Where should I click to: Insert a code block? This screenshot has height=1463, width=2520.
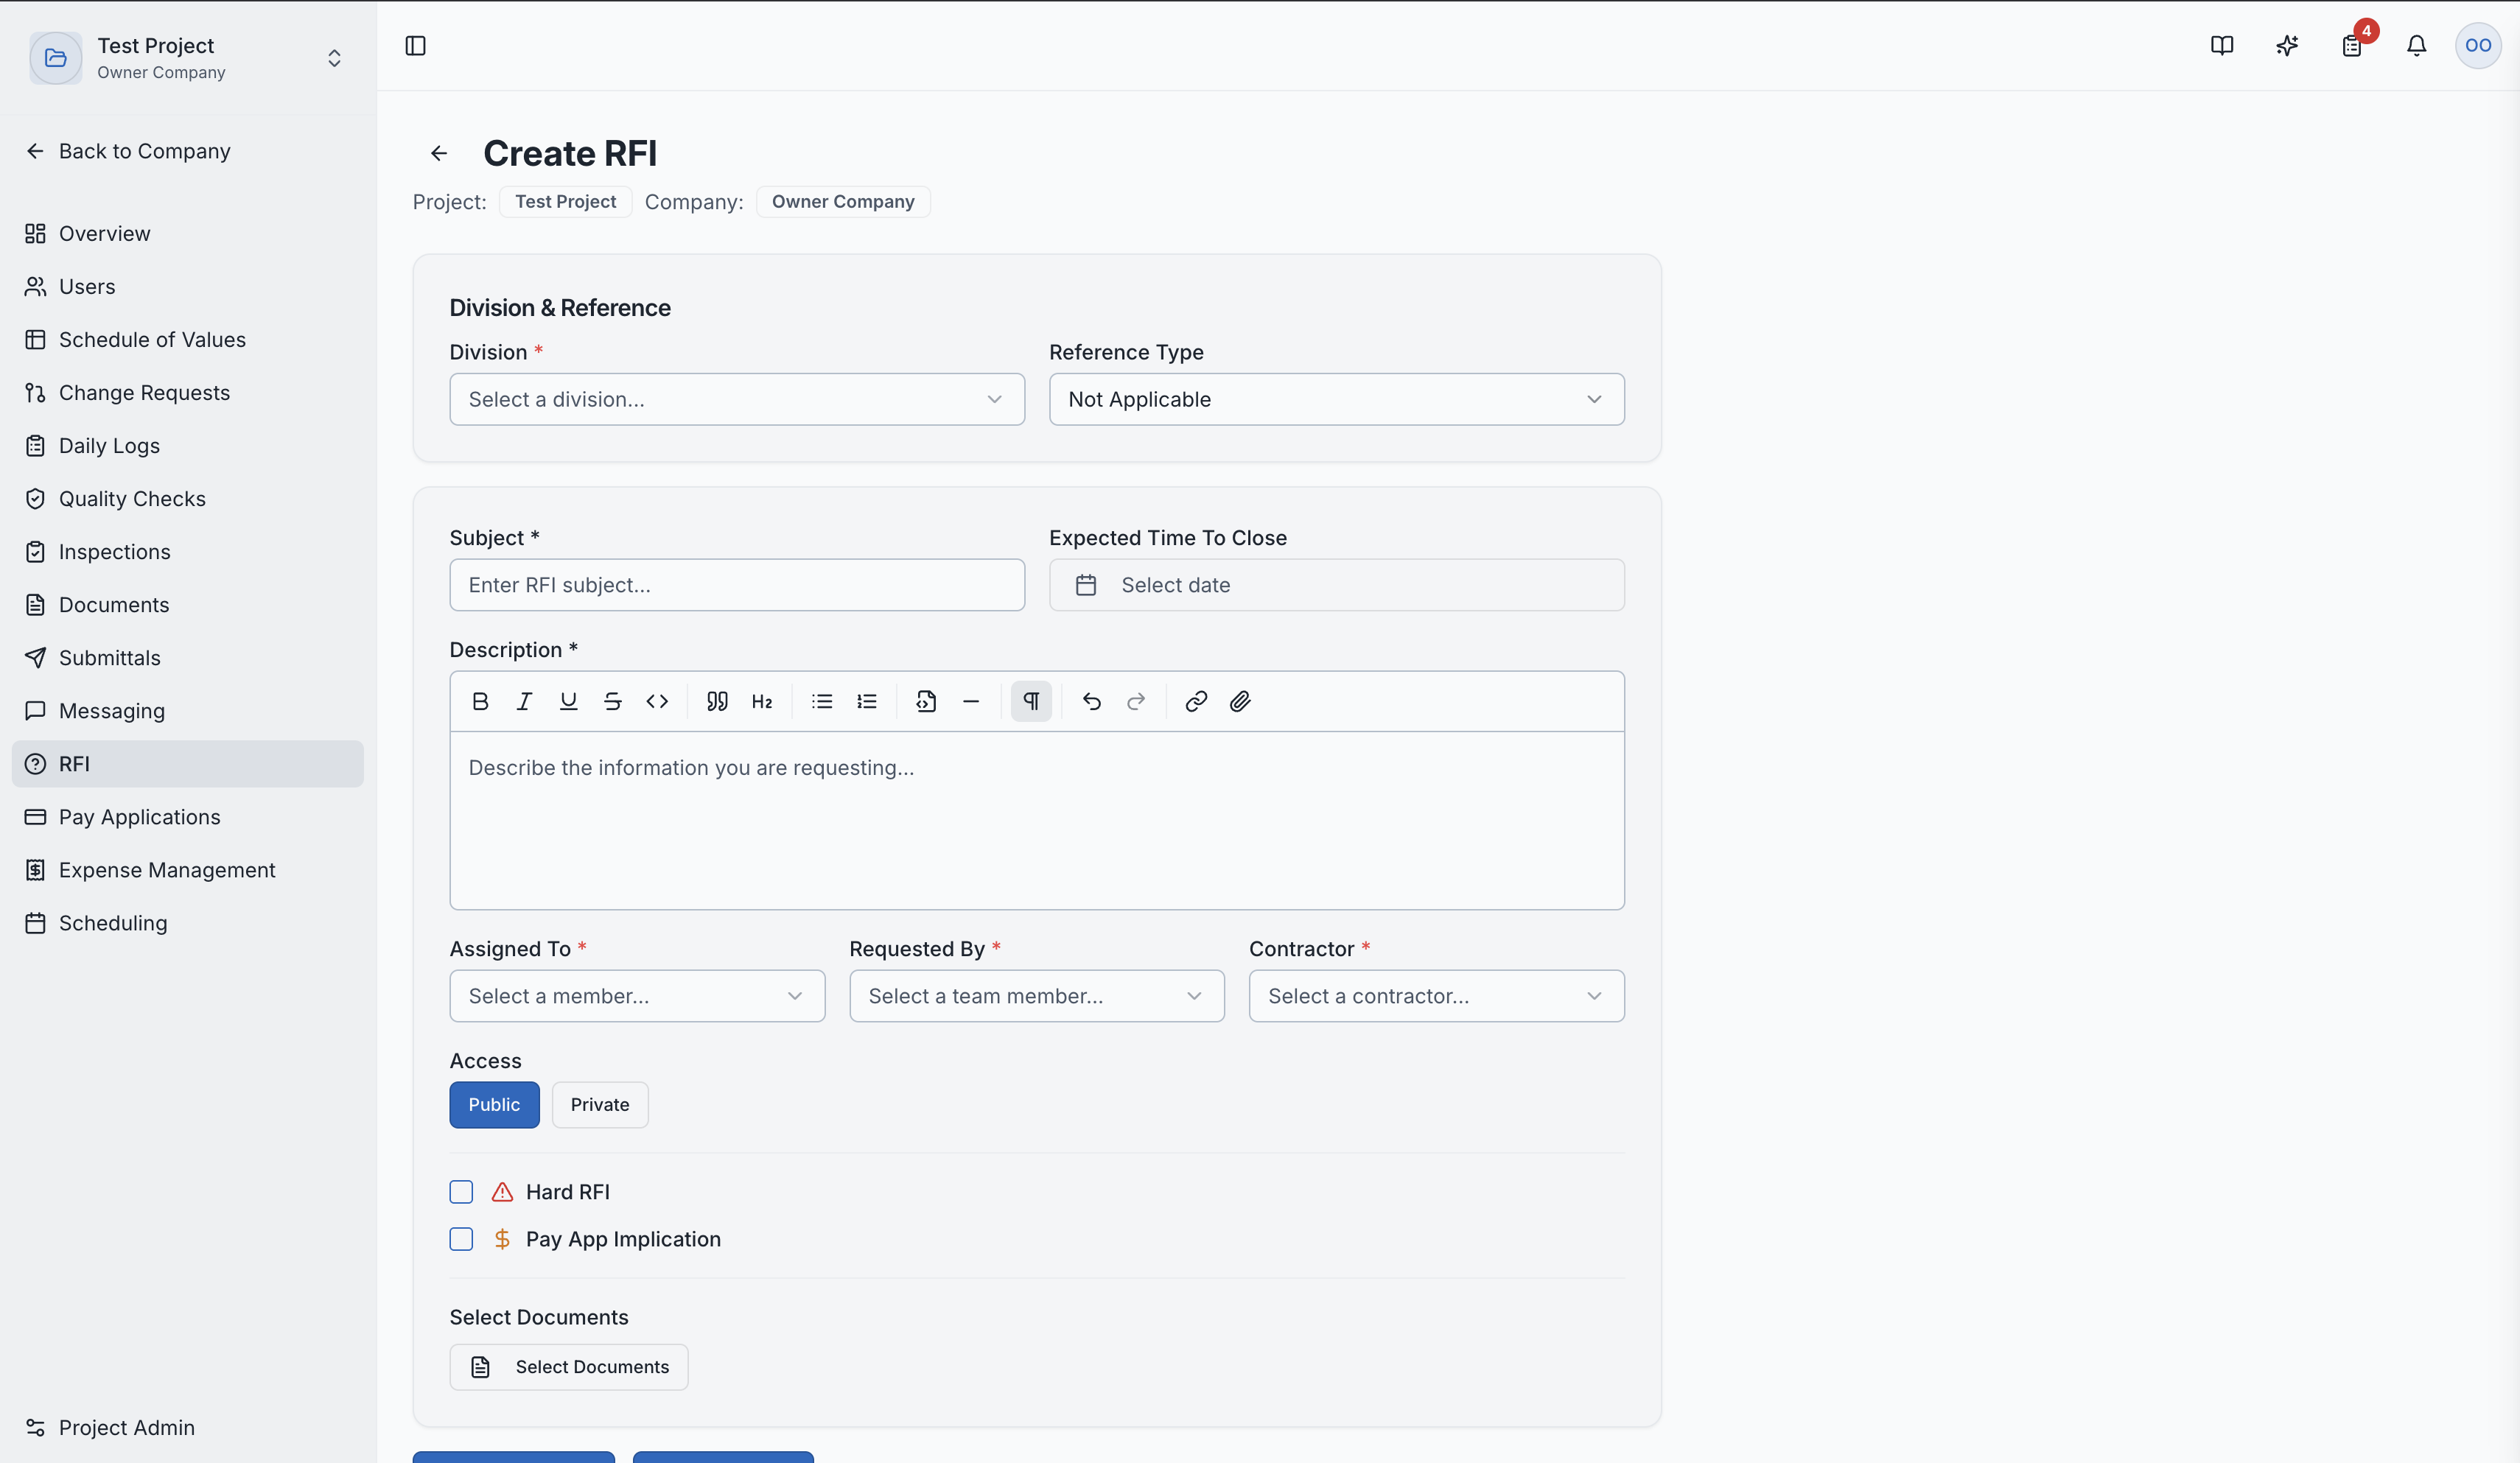coord(926,702)
